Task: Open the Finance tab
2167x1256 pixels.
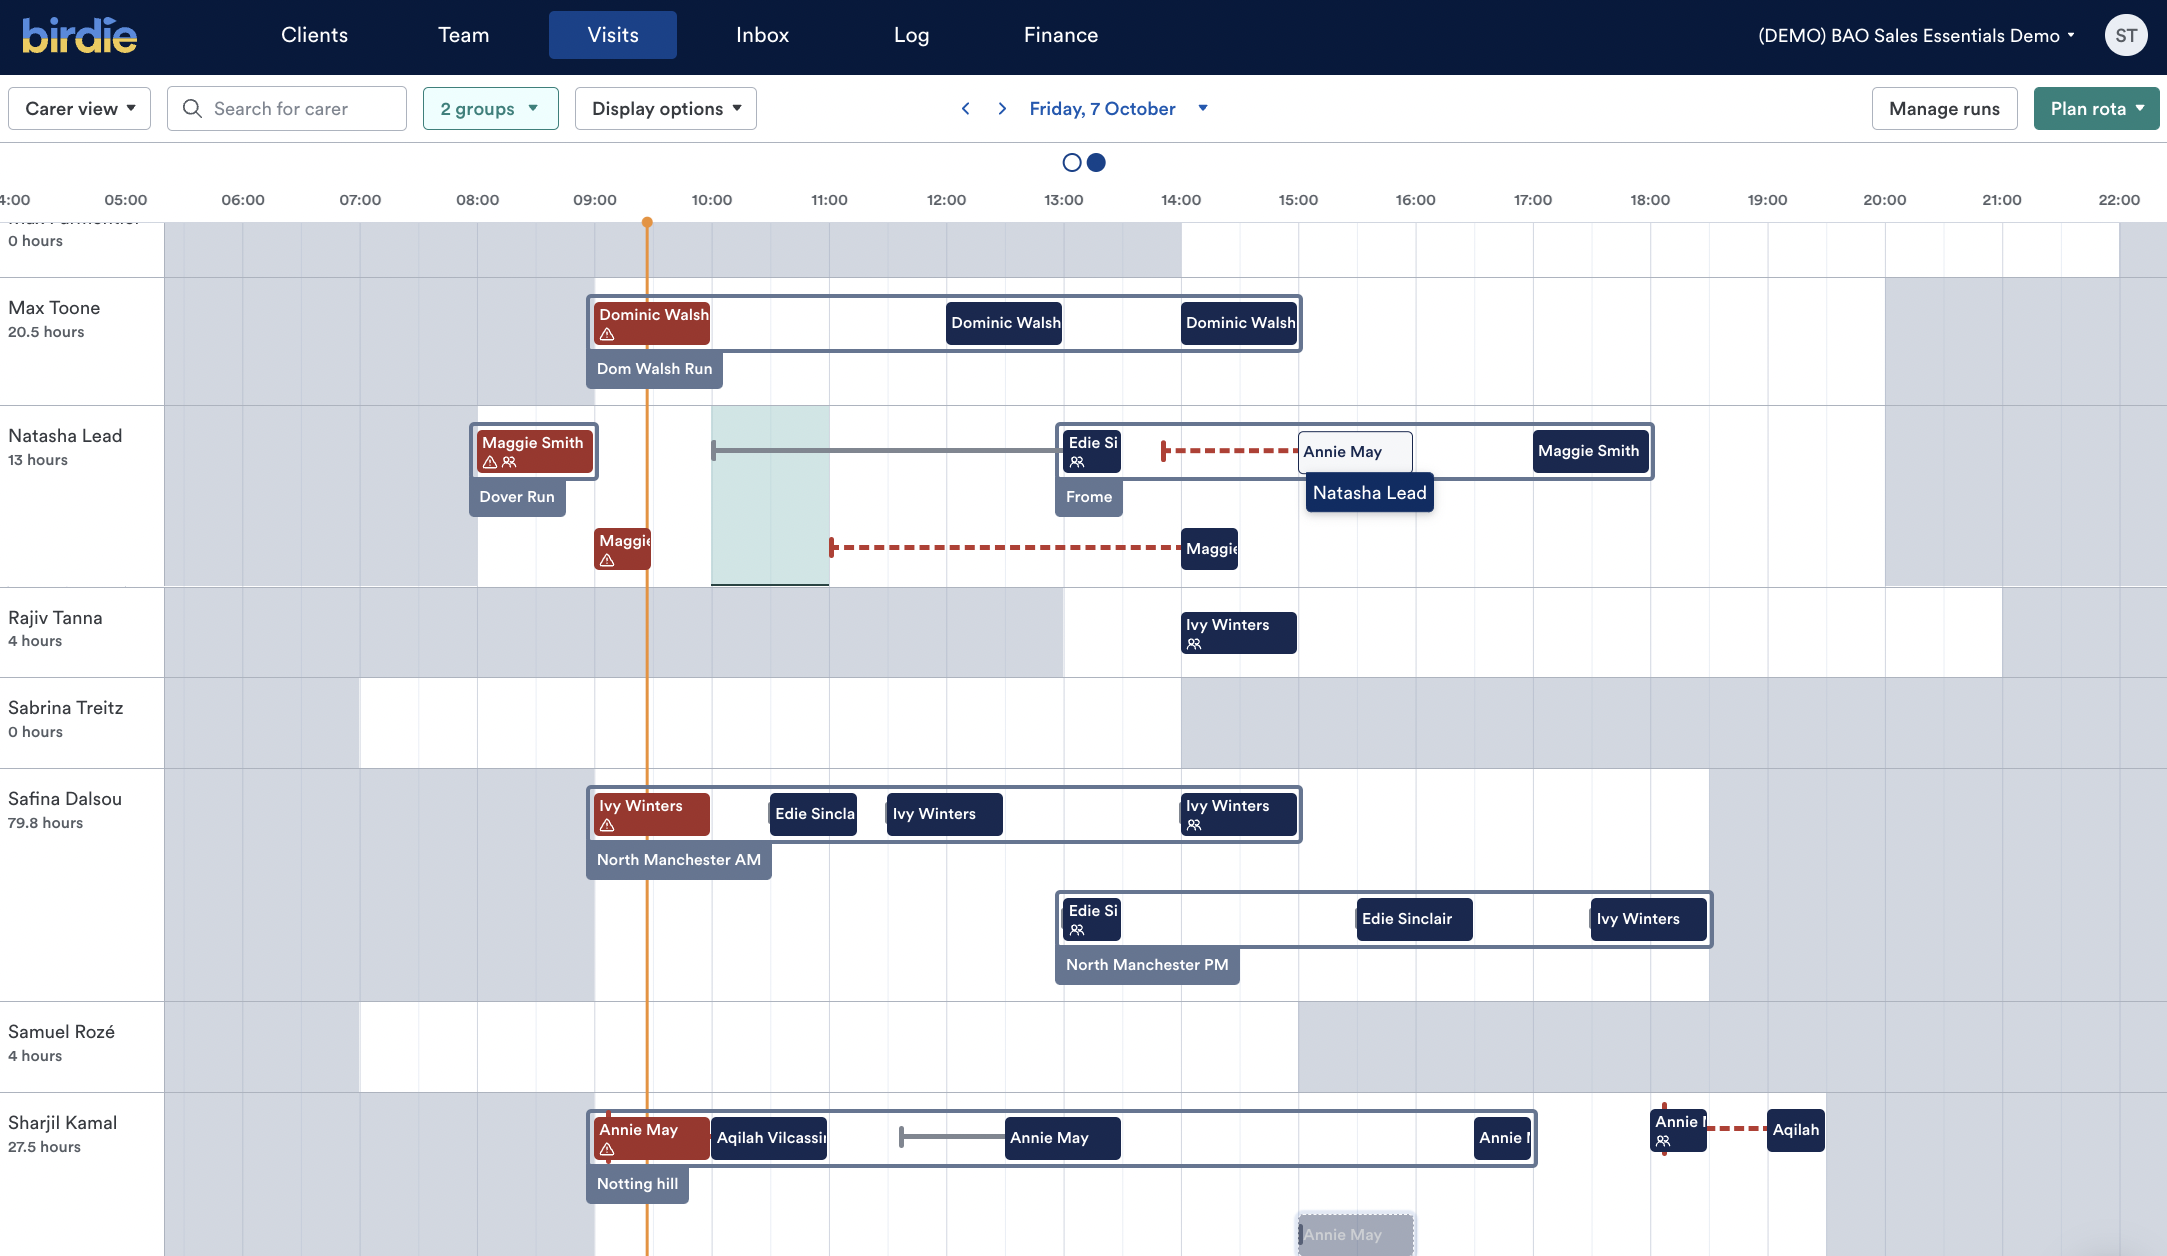Action: pyautogui.click(x=1060, y=34)
